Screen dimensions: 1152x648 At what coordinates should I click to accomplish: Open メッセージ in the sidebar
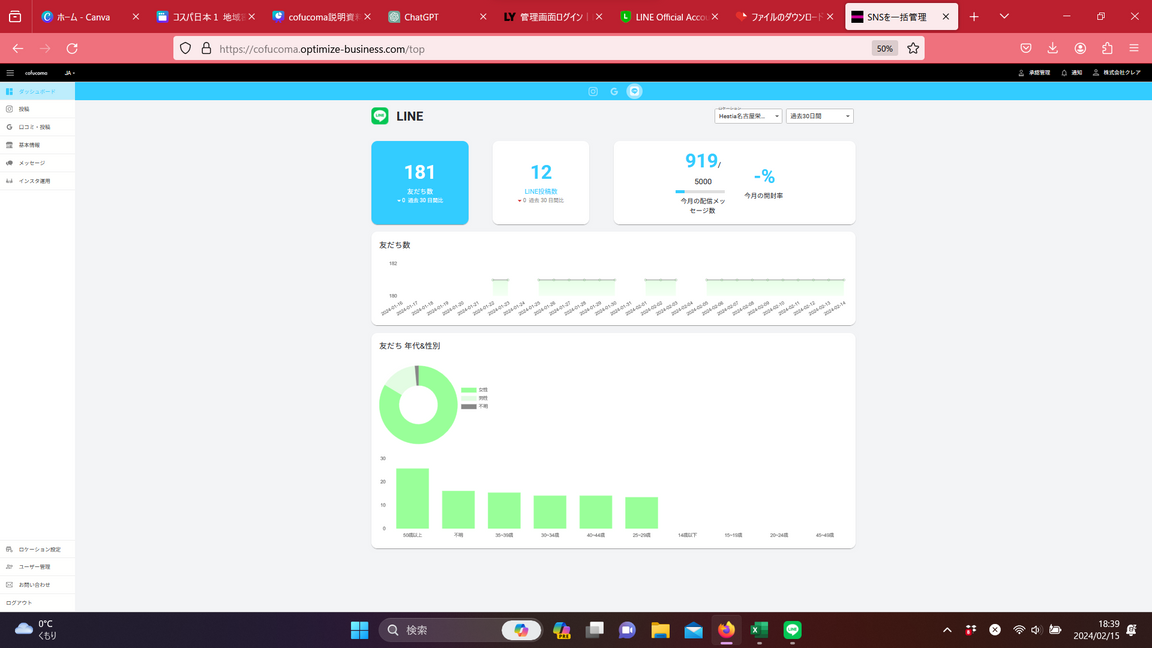coord(31,163)
